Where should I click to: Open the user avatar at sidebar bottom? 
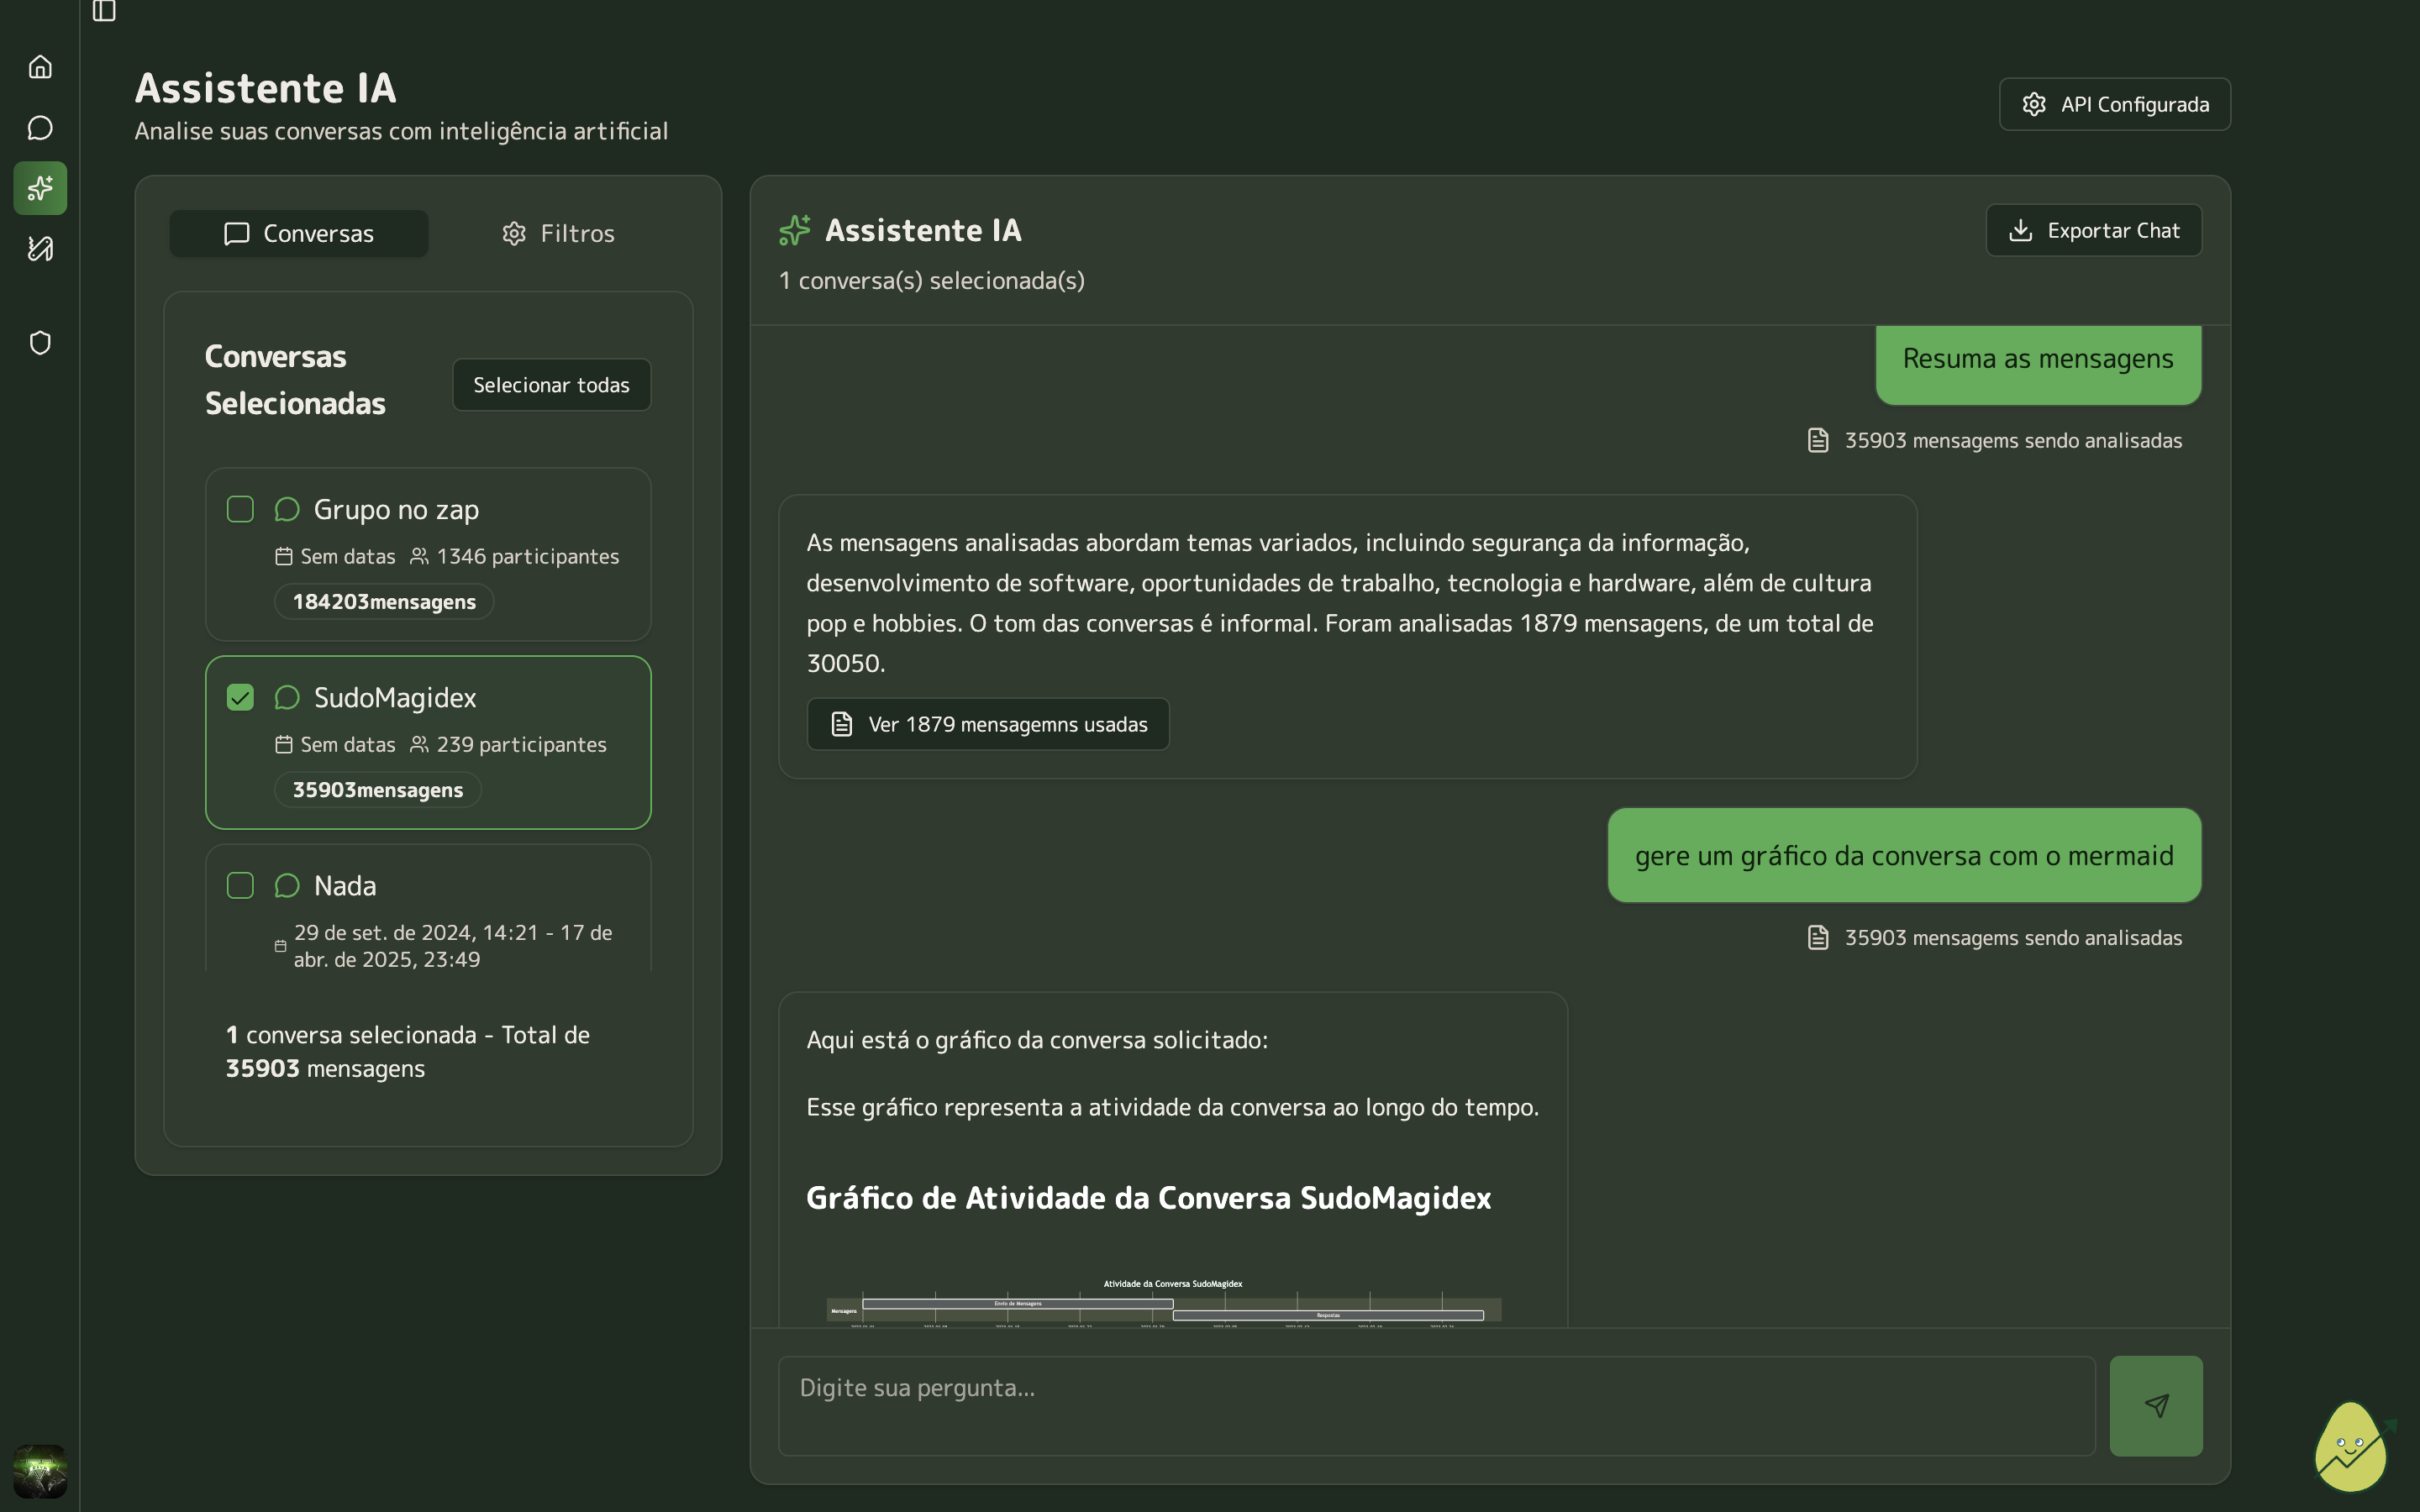pyautogui.click(x=40, y=1470)
